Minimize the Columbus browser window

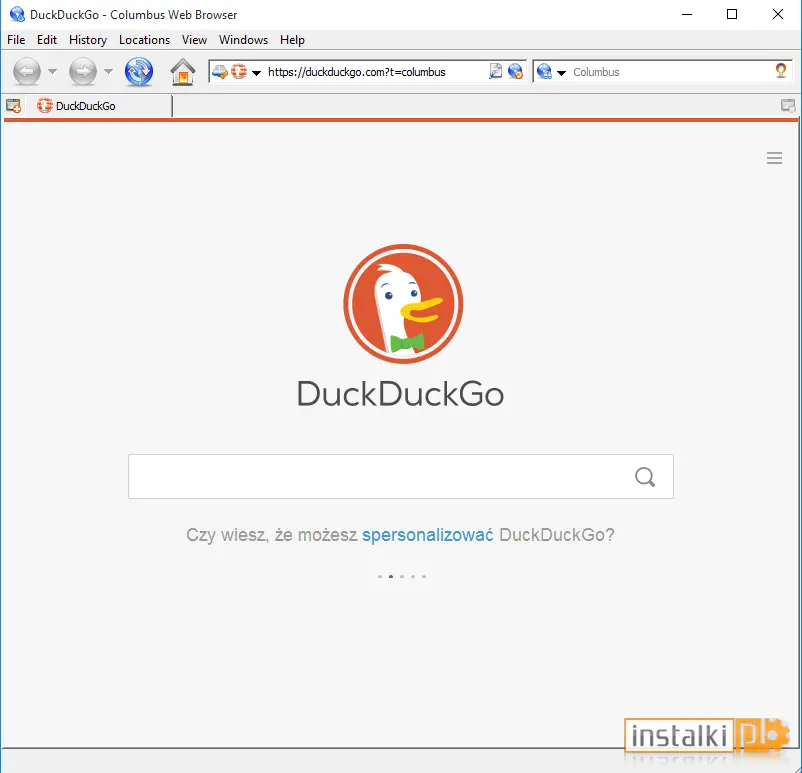click(687, 14)
